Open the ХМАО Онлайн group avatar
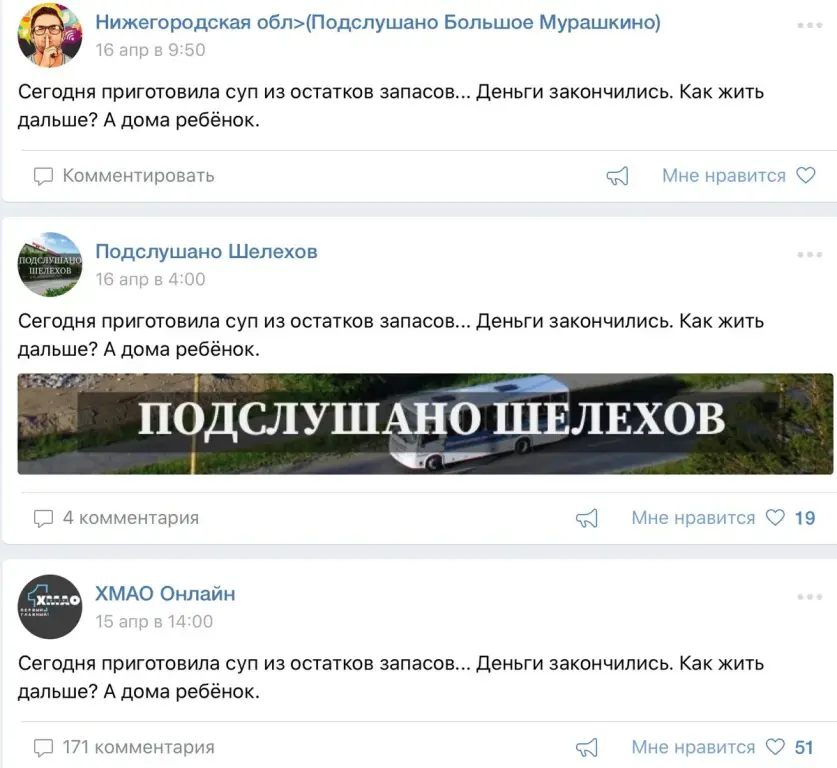This screenshot has width=837, height=768. point(50,607)
